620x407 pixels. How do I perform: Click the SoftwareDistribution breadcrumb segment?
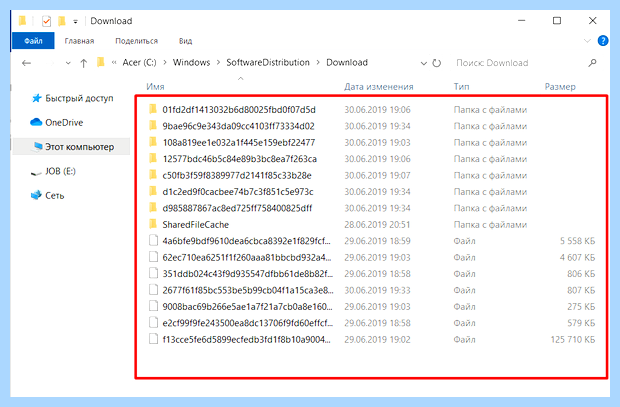coord(268,62)
